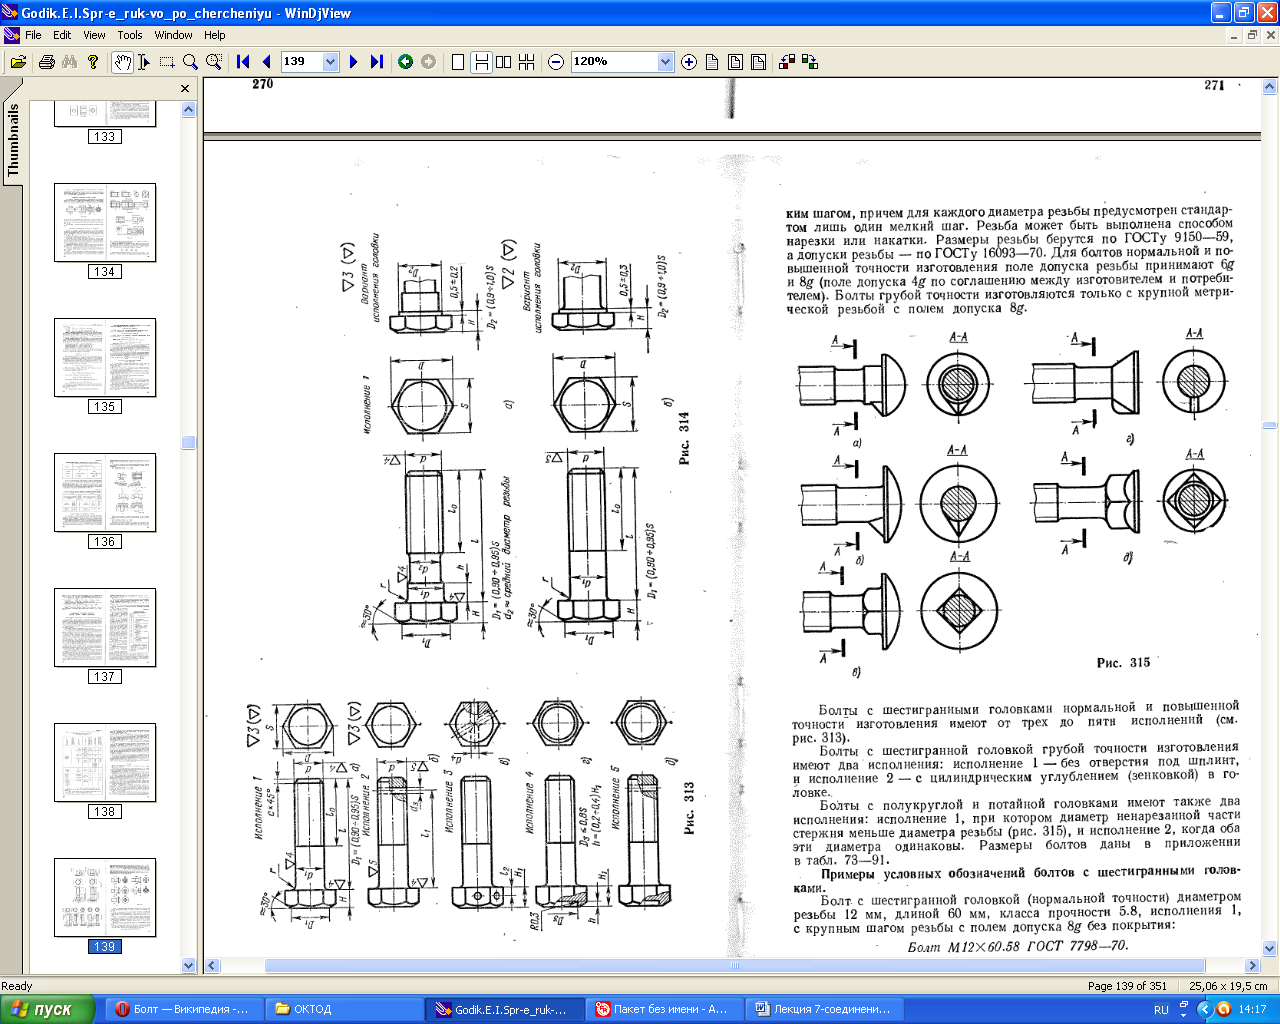Click the green Back navigation arrow
This screenshot has width=1280, height=1024.
tap(405, 62)
